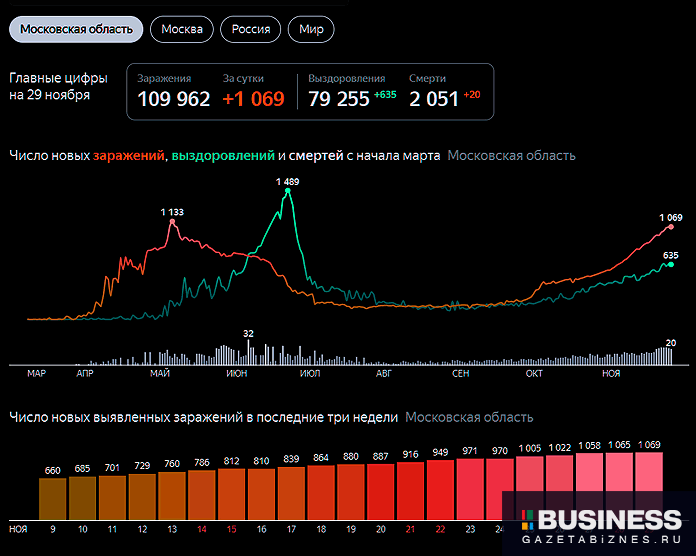Open the Мир tab

pos(310,29)
